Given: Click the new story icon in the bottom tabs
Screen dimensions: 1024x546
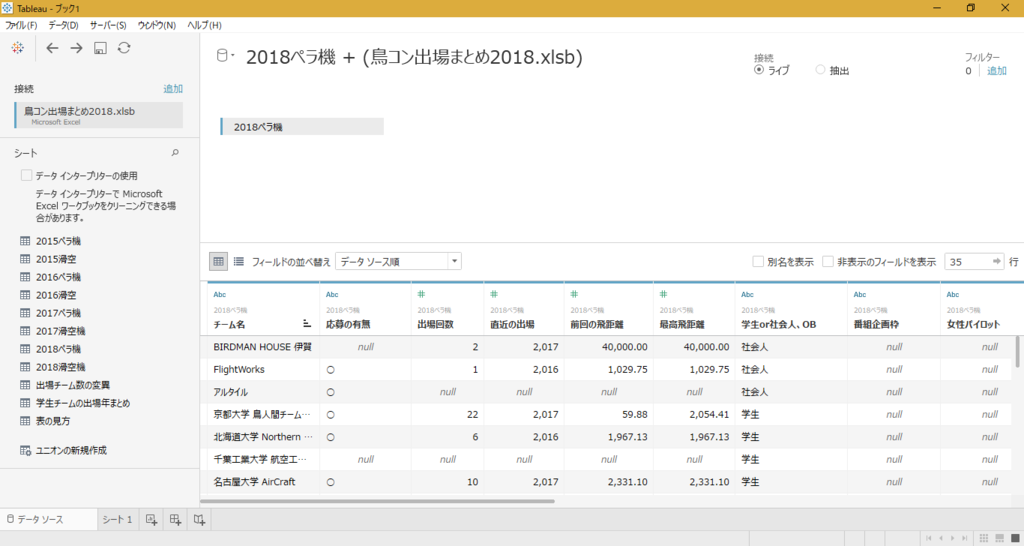Looking at the screenshot, I should pos(199,520).
